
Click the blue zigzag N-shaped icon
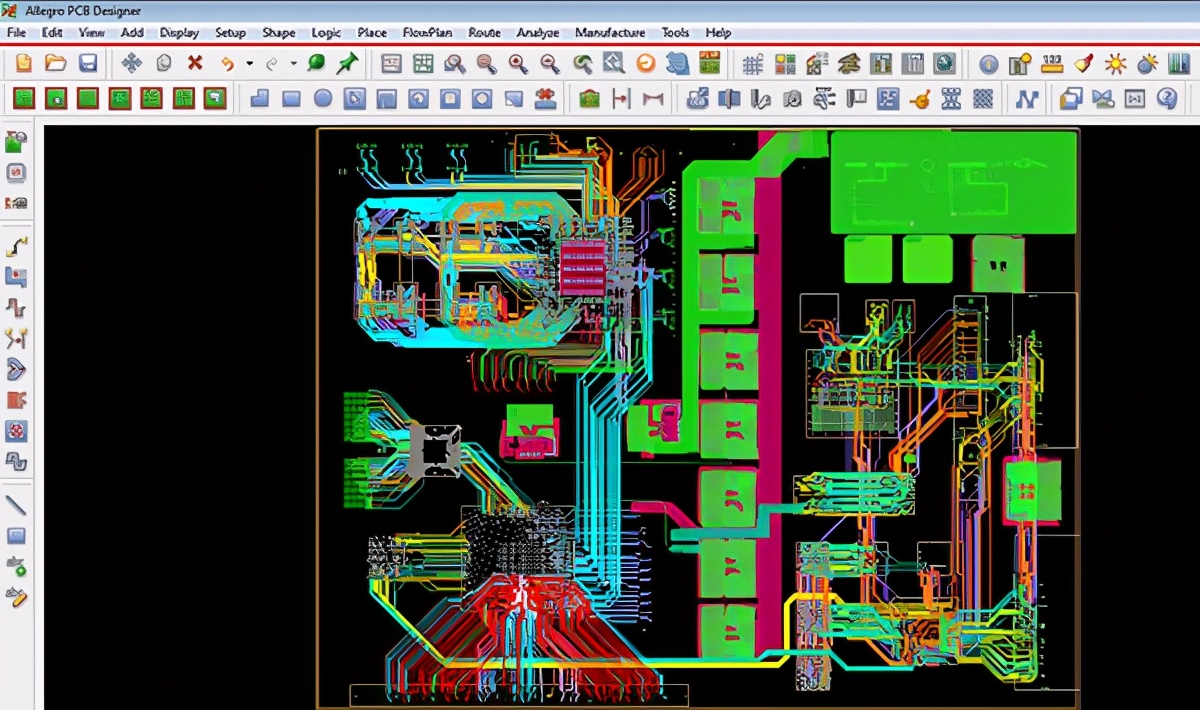point(1027,98)
